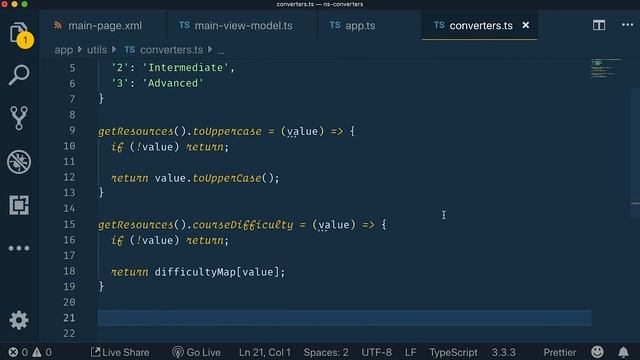
Task: Open the Debug panel
Action: point(19,162)
